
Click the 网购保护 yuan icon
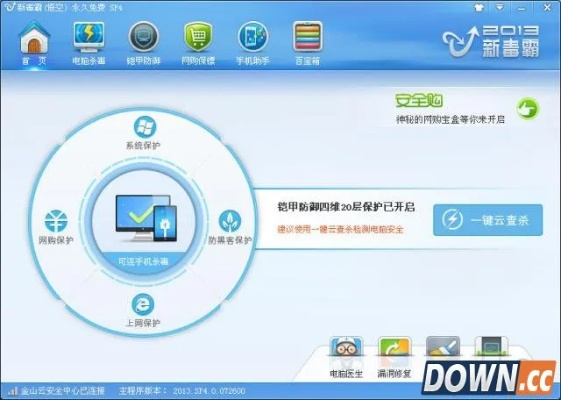[56, 221]
